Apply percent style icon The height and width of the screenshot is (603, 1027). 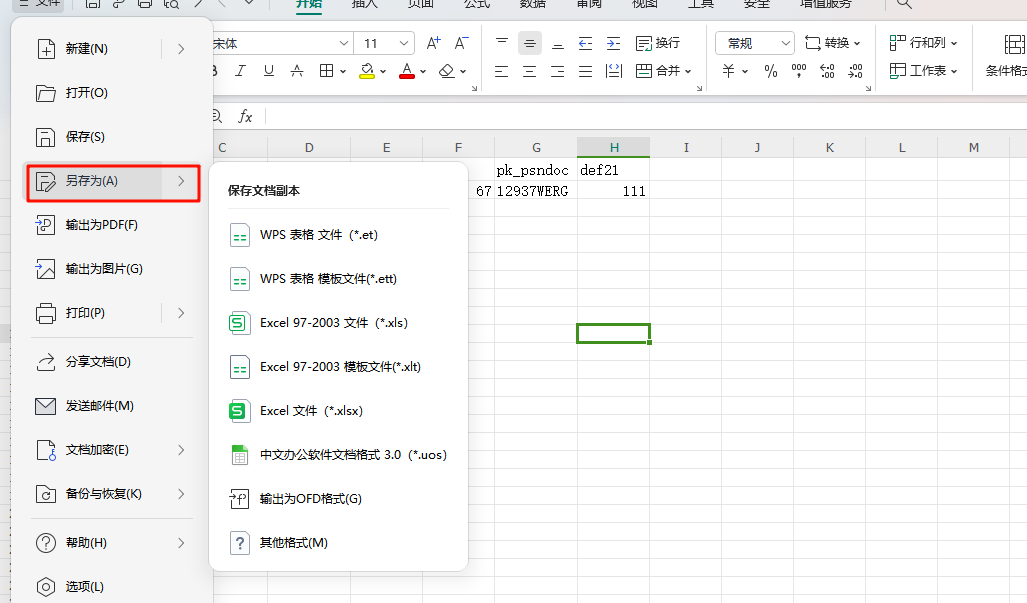click(771, 71)
